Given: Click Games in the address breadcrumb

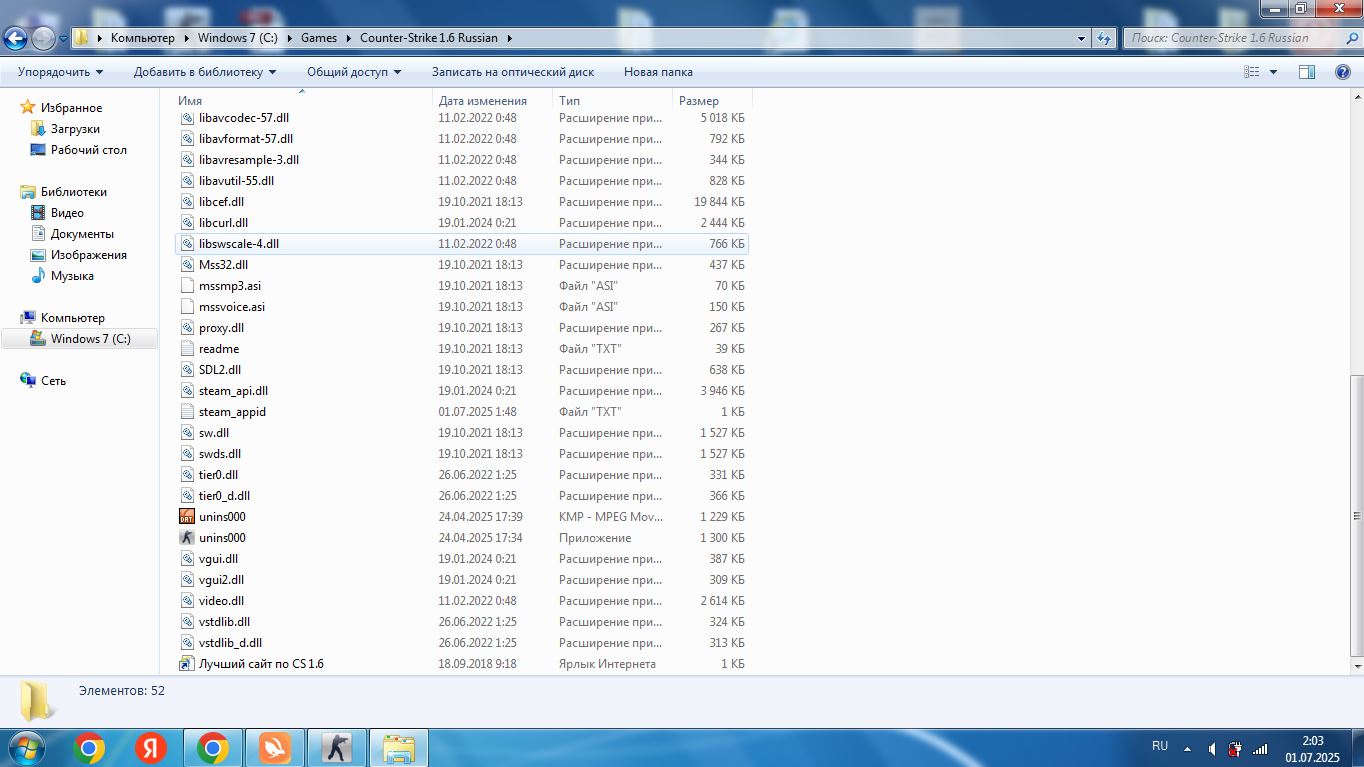Looking at the screenshot, I should coord(319,38).
